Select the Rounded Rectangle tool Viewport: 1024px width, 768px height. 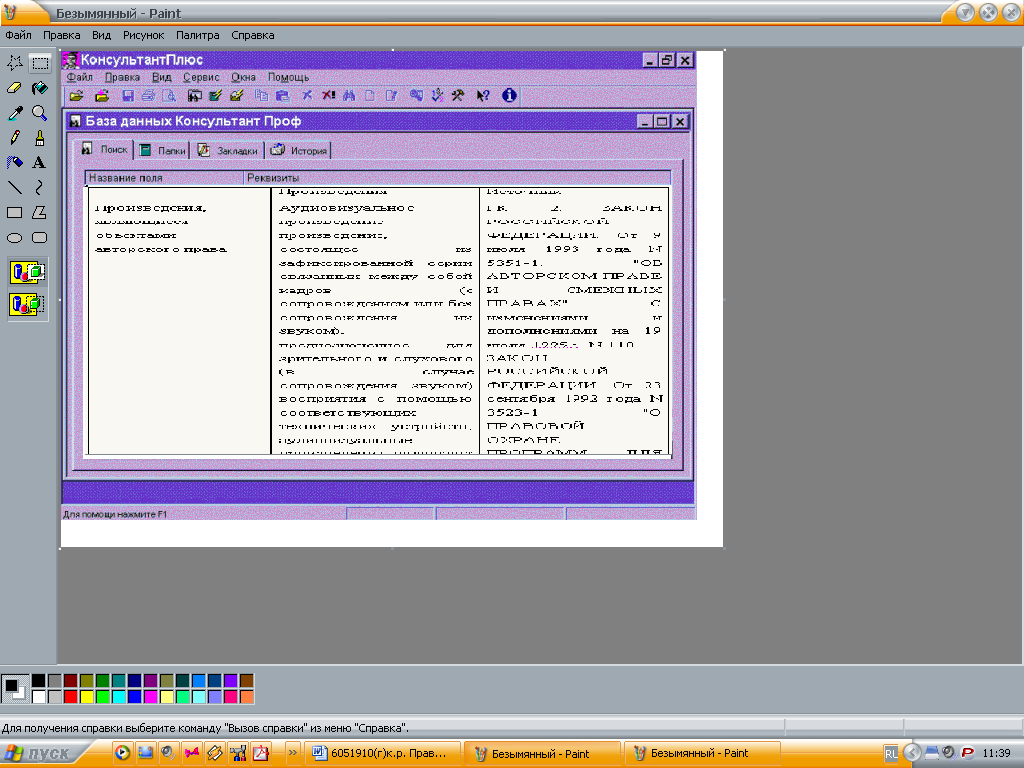tap(40, 238)
